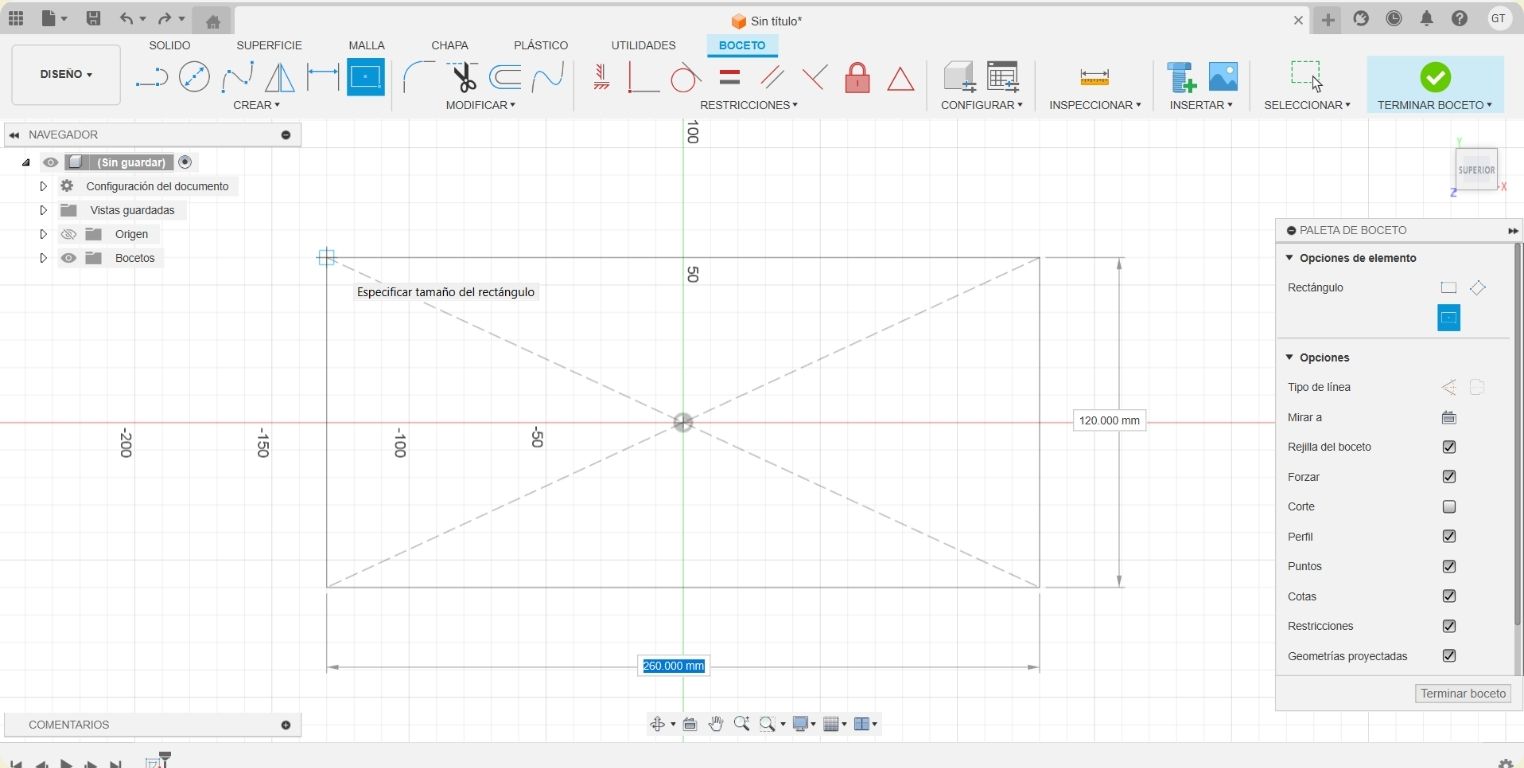
Task: Open the help question mark
Action: [x=1460, y=19]
